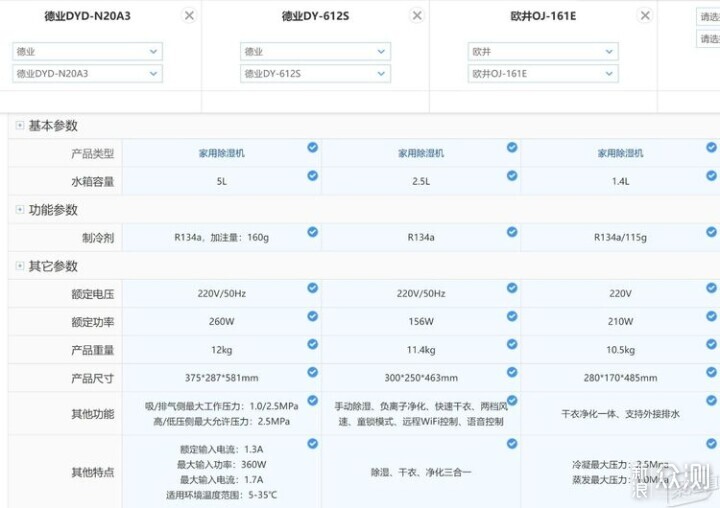Click 家用除湿机 link for 德业DY-612S
The image size is (720, 508).
tap(421, 153)
